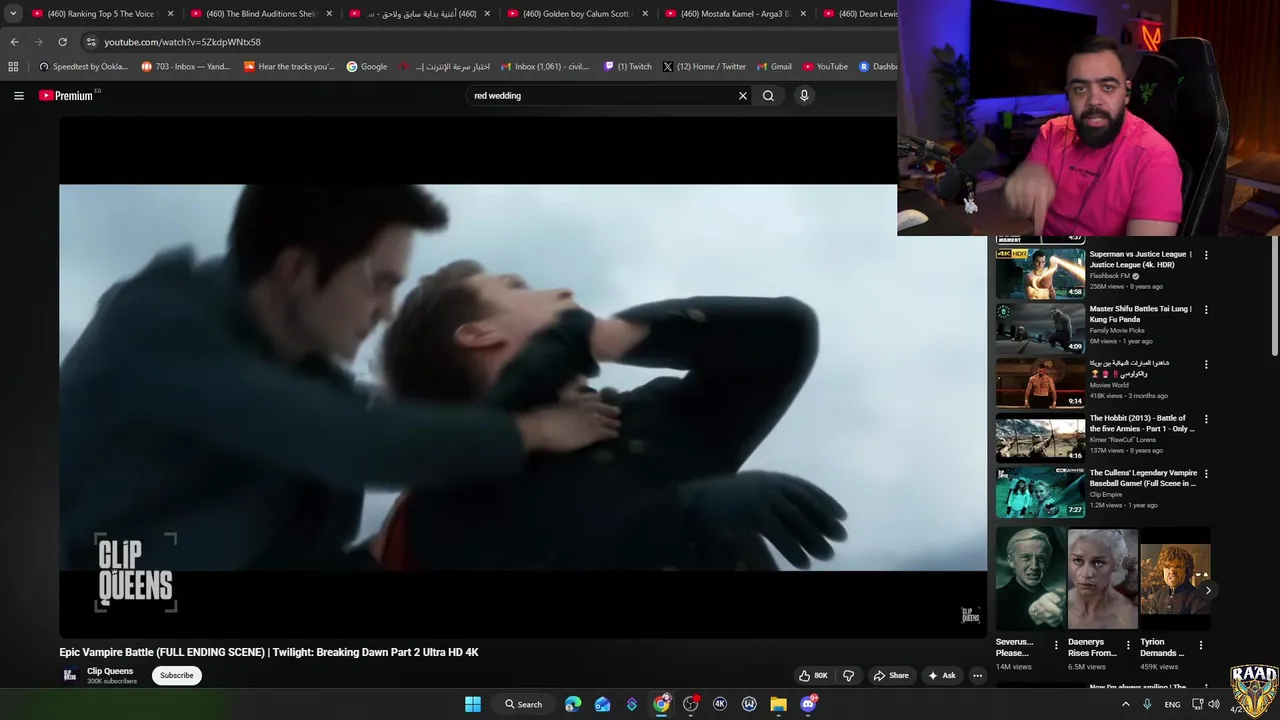Play Superman vs Justice League thumbnail
This screenshot has width=1280, height=720.
1040,274
